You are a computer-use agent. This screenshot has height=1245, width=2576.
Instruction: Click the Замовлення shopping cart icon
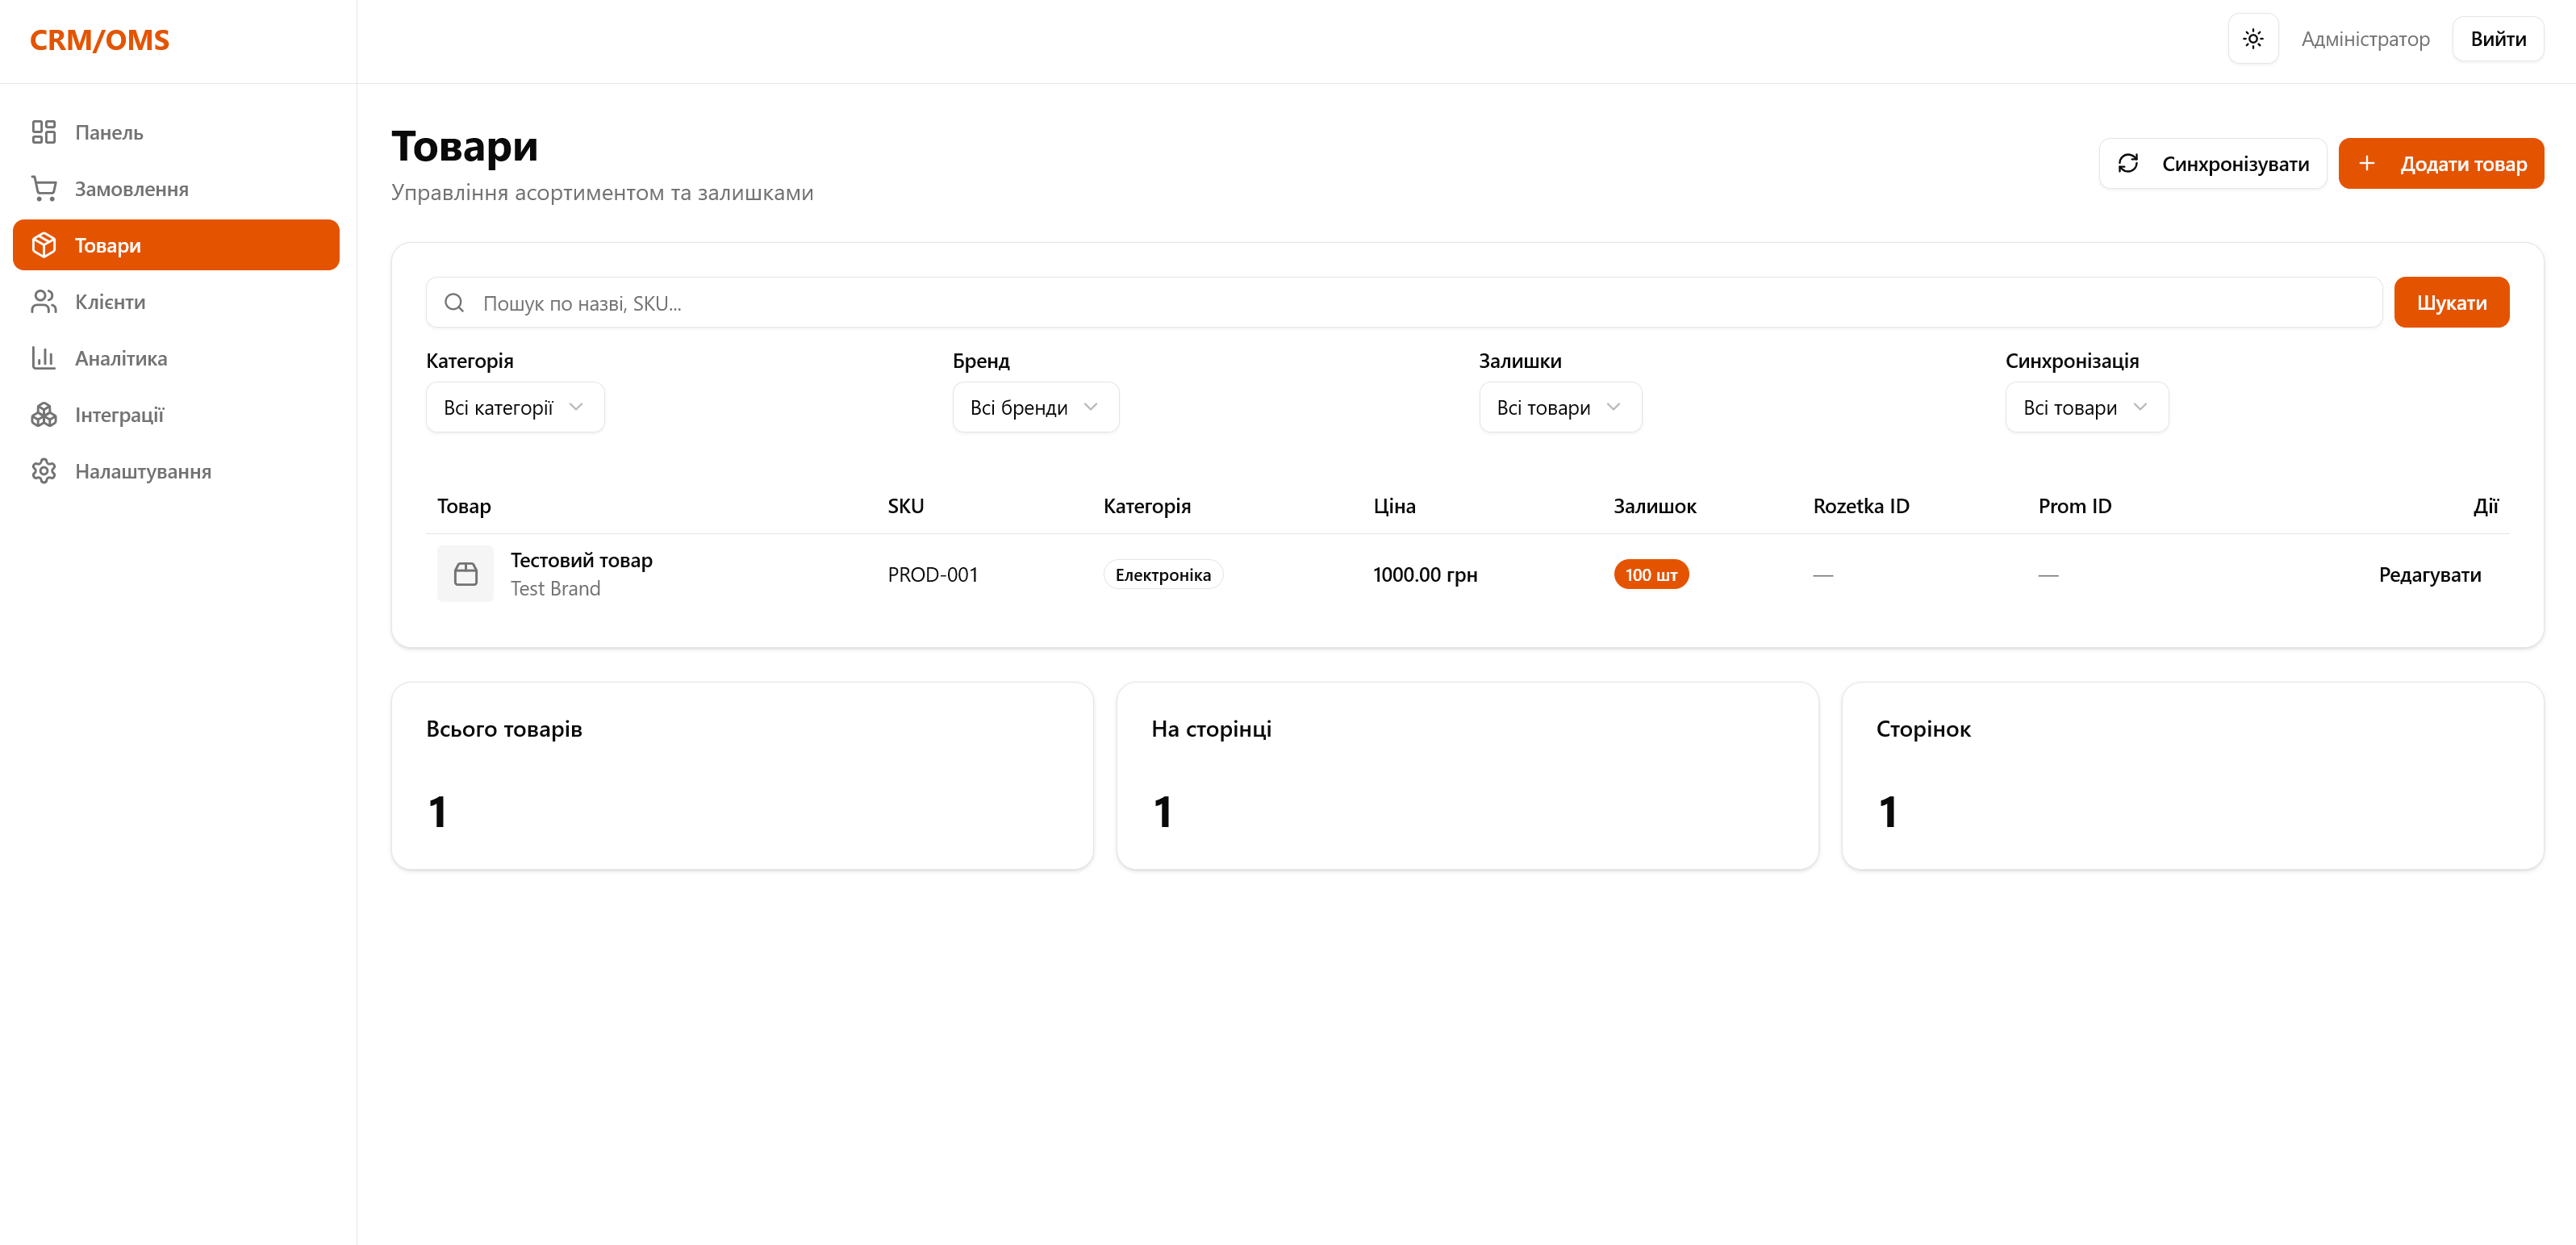[44, 188]
